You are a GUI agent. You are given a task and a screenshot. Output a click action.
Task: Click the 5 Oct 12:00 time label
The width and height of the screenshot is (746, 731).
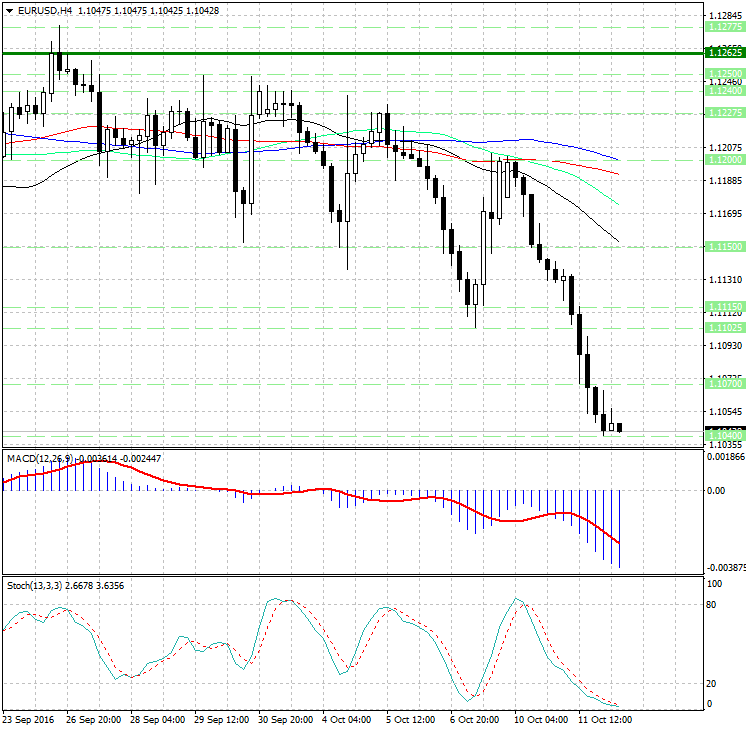[411, 719]
